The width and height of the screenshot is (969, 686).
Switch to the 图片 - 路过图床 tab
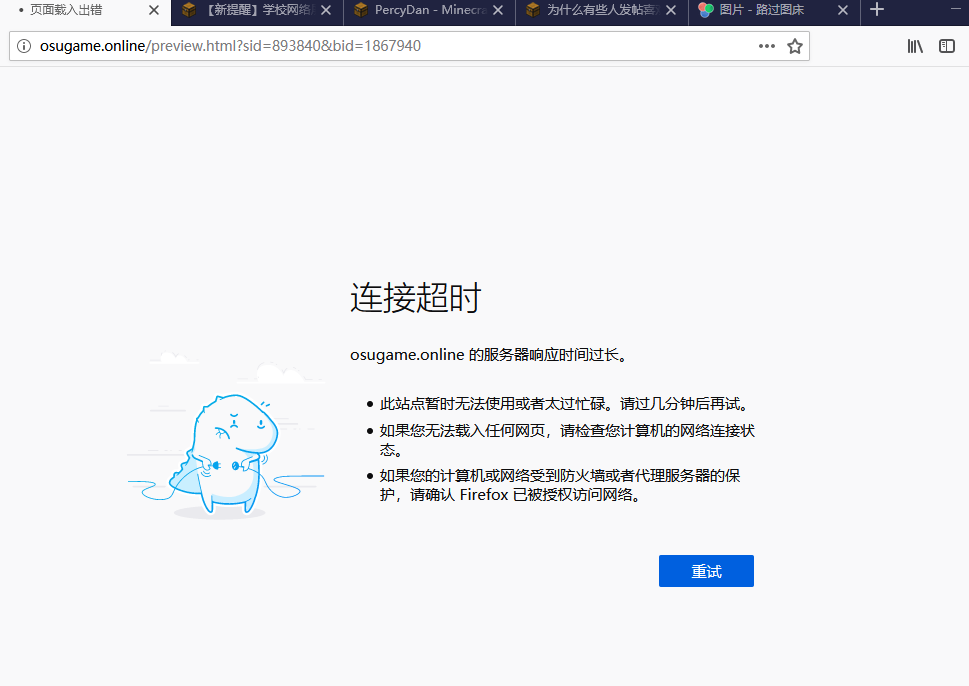(x=765, y=10)
